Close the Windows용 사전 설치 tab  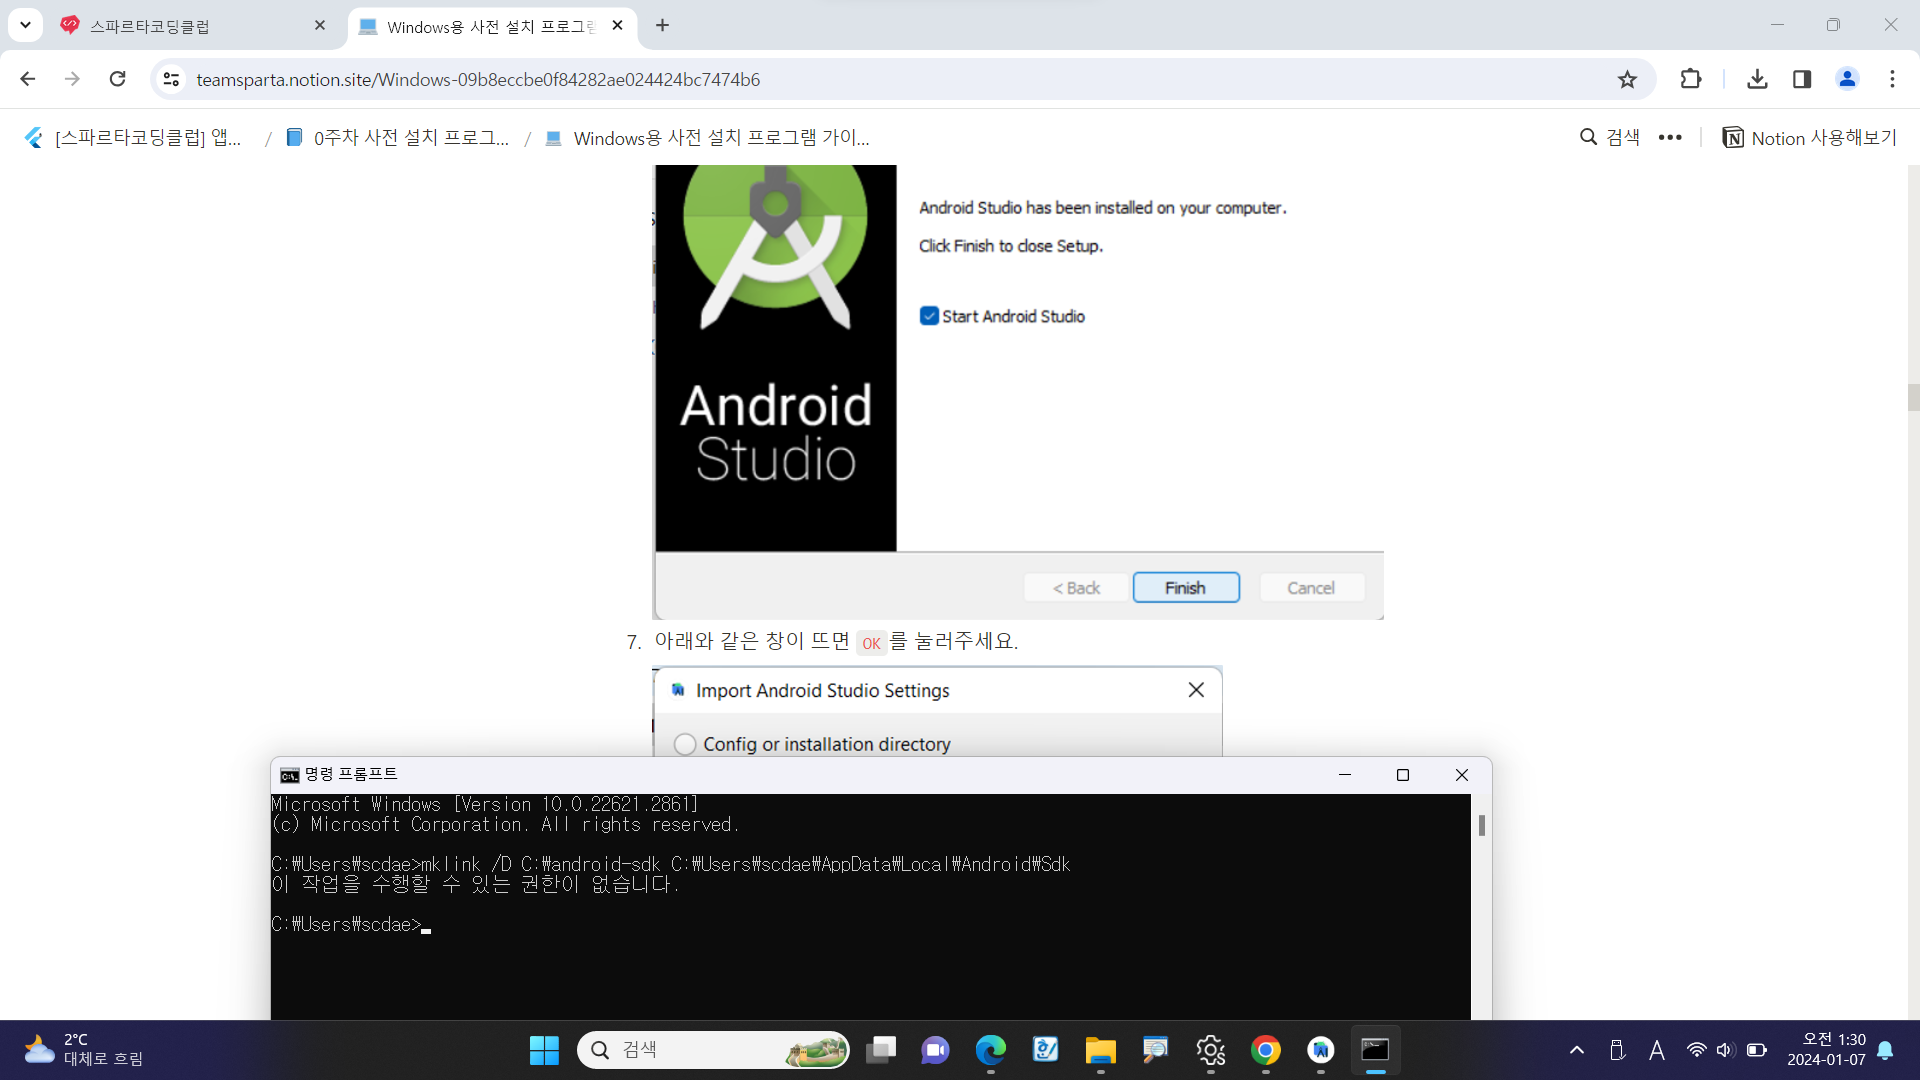pyautogui.click(x=617, y=26)
